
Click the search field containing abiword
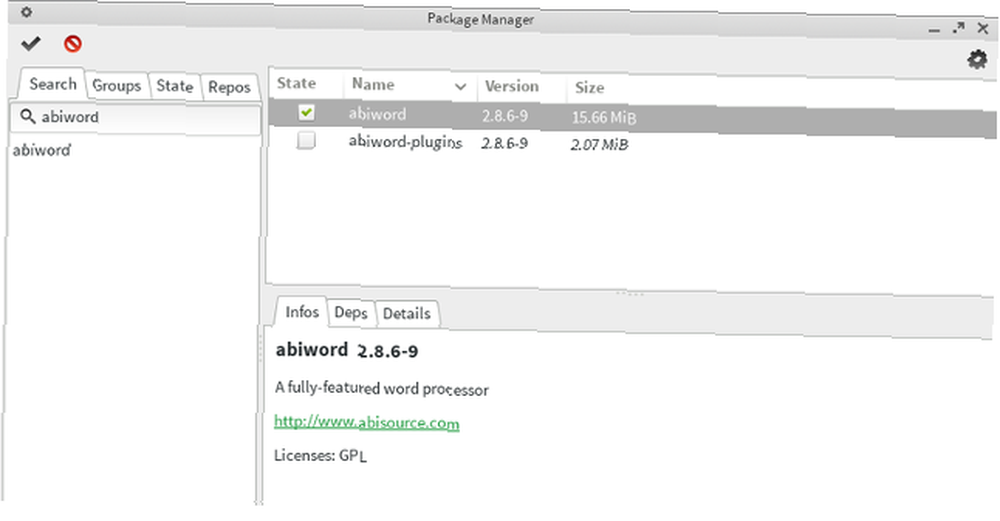pos(136,118)
